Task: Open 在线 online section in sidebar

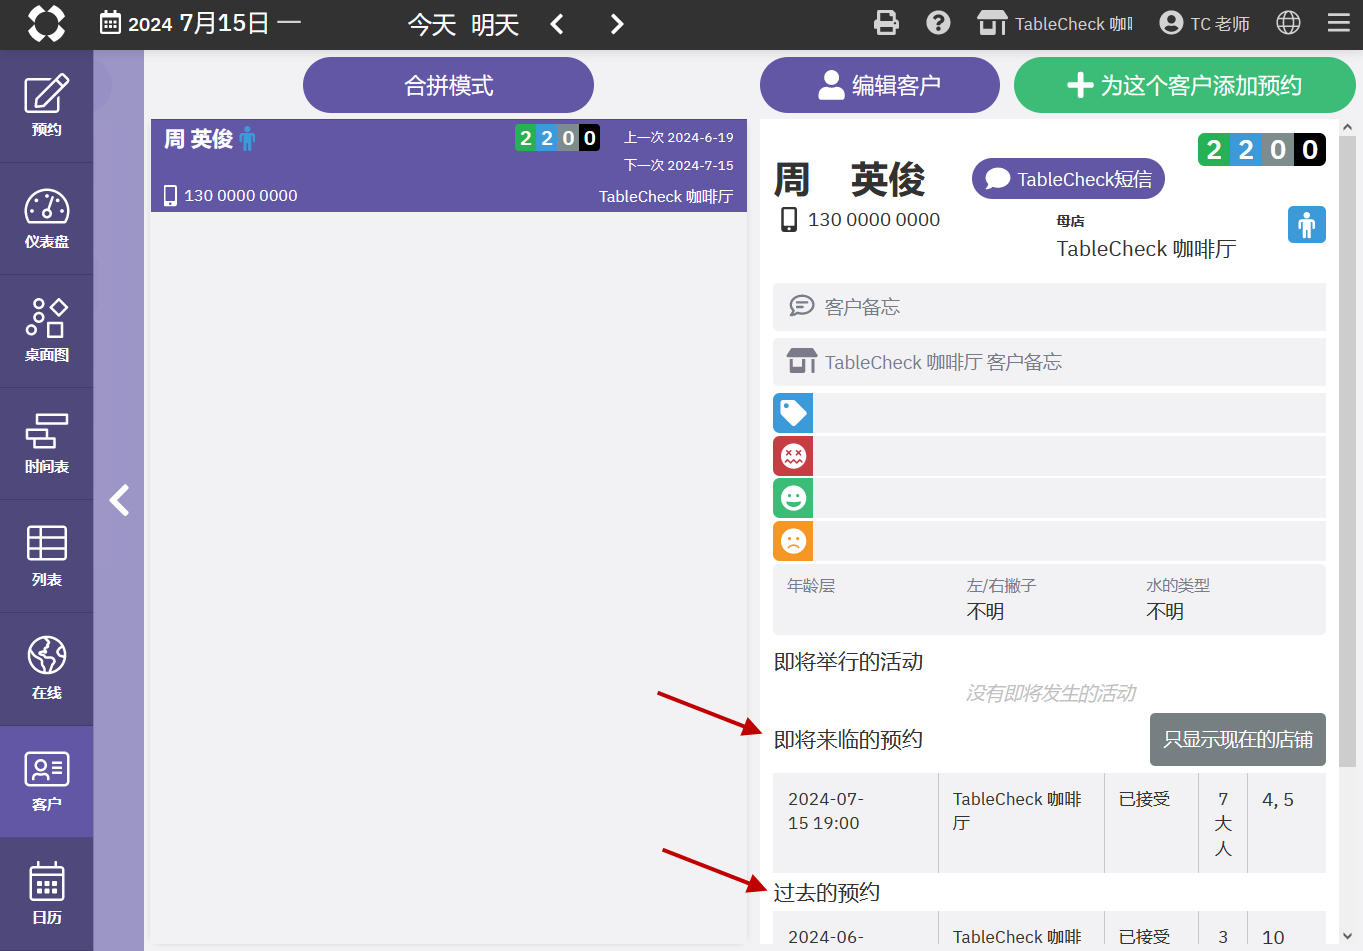Action: click(x=46, y=669)
